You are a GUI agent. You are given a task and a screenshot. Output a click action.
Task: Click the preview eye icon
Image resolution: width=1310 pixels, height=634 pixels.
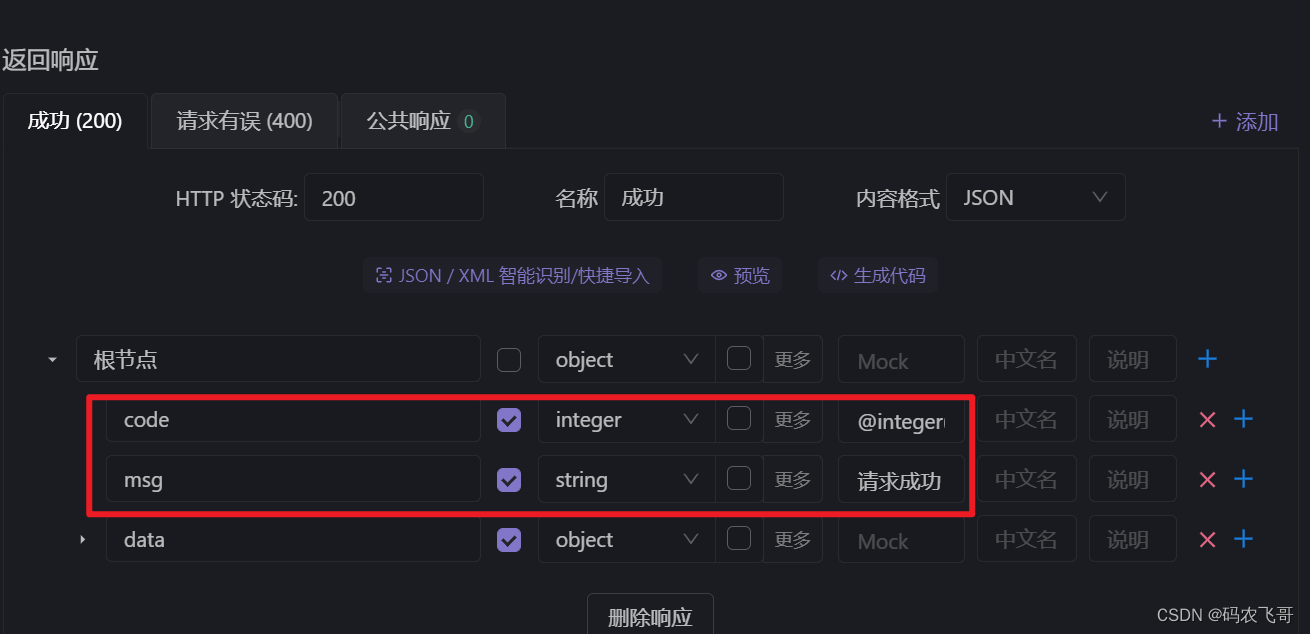(719, 275)
